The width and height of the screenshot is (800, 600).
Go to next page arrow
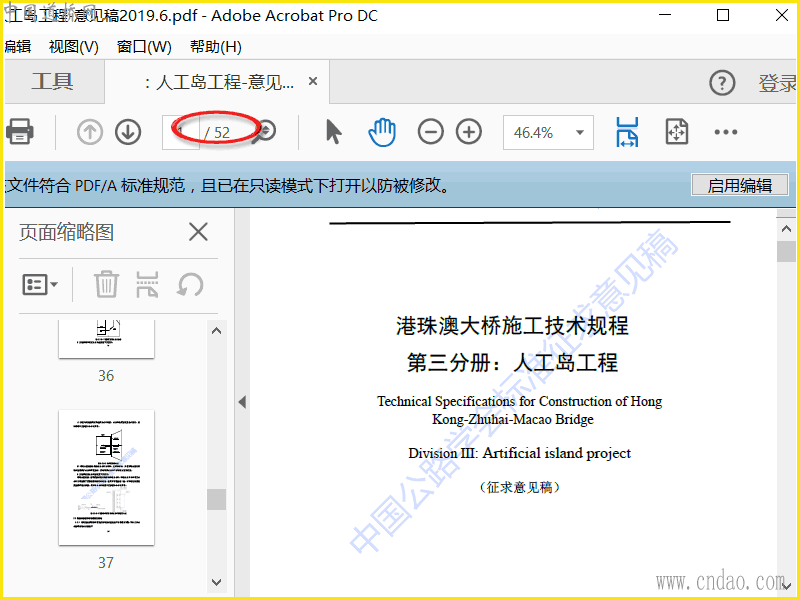click(x=128, y=132)
